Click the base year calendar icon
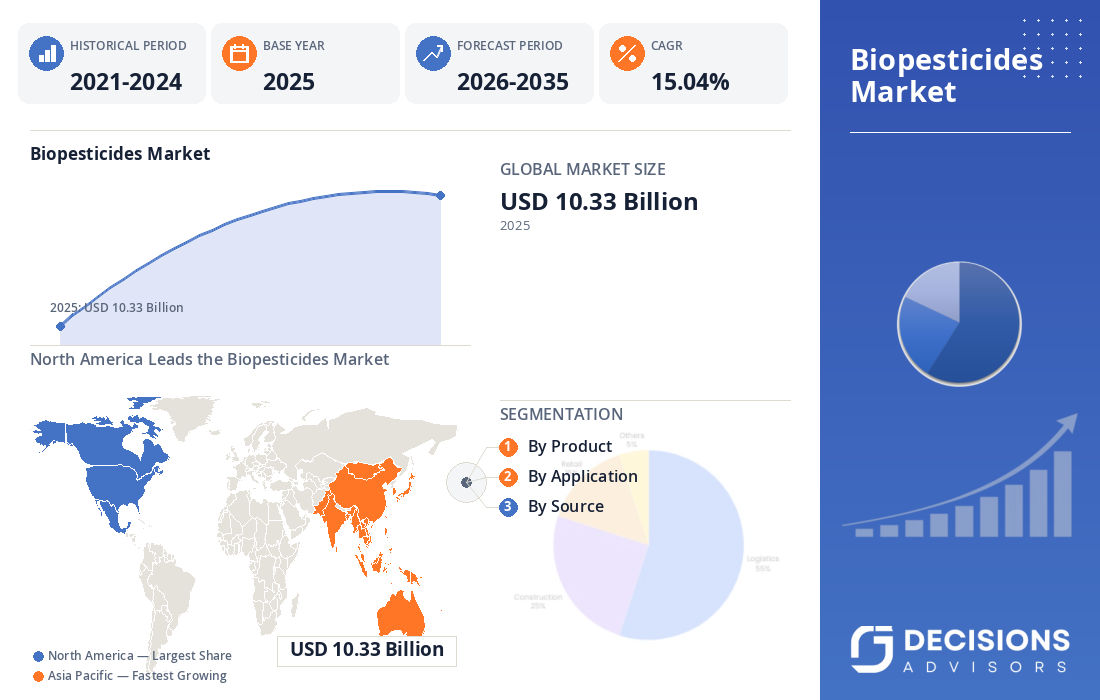Image resolution: width=1100 pixels, height=700 pixels. click(239, 53)
